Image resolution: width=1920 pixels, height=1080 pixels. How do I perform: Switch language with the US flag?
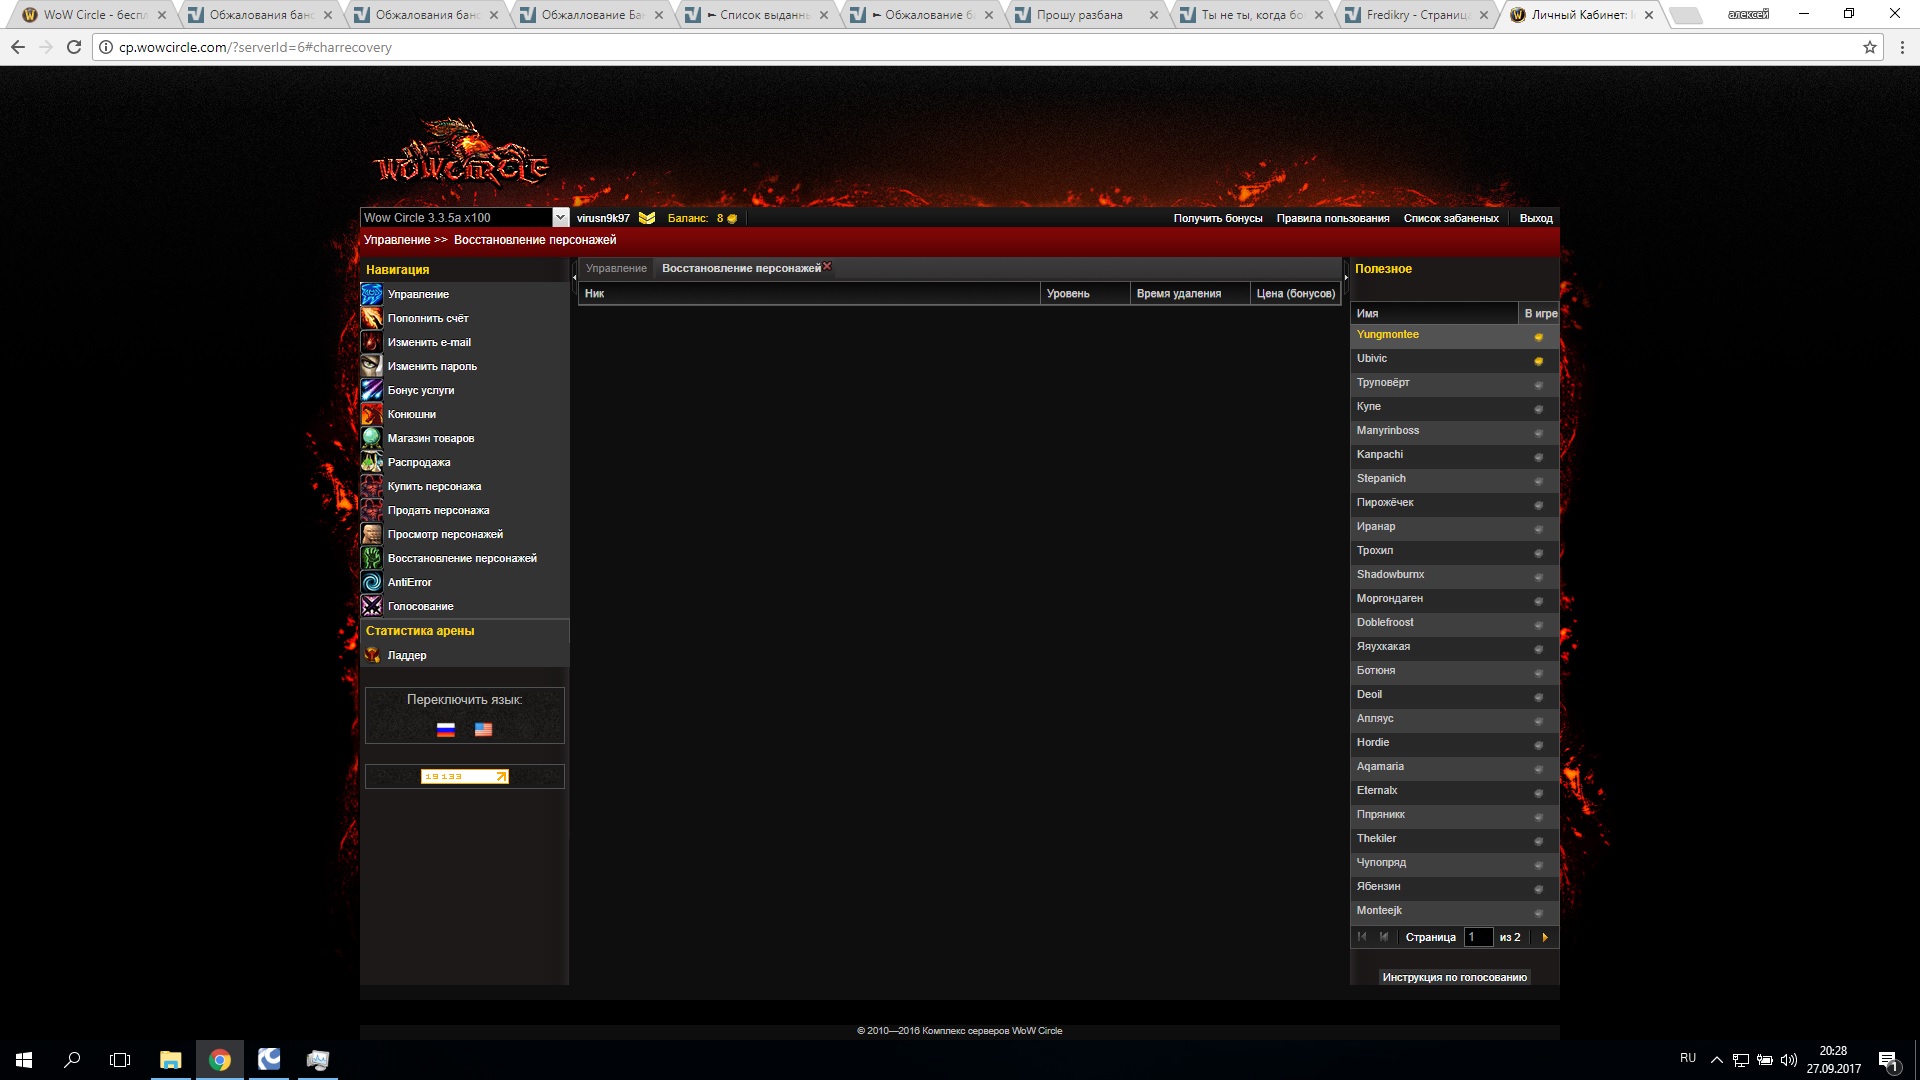483,730
